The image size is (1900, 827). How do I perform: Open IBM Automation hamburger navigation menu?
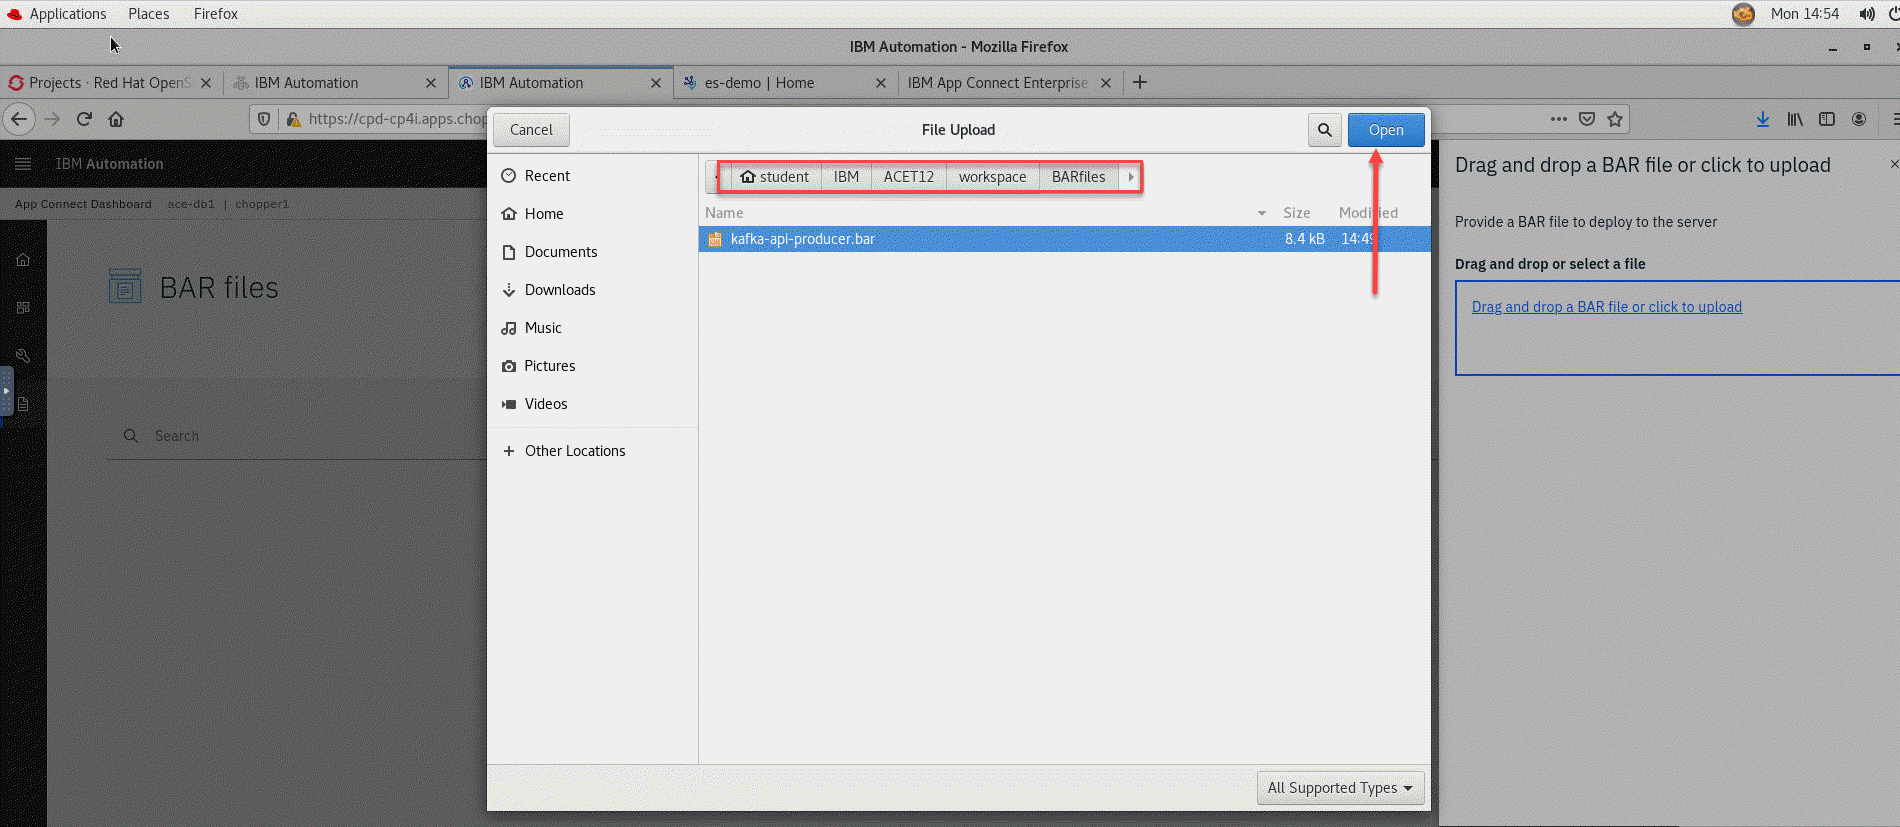click(x=23, y=164)
